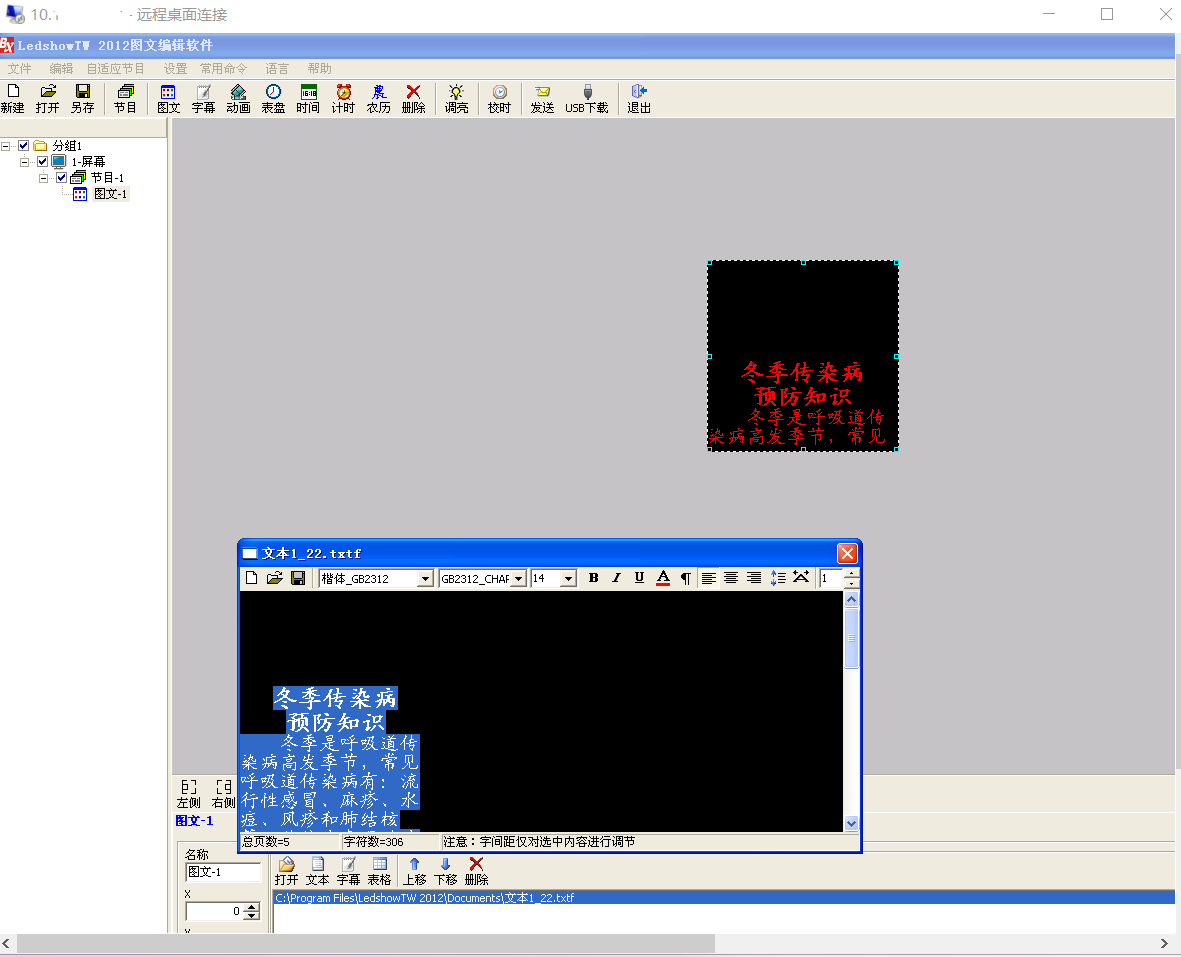Exit the application with the 退出 icon
Screen dimensions: 1181x957
[639, 99]
